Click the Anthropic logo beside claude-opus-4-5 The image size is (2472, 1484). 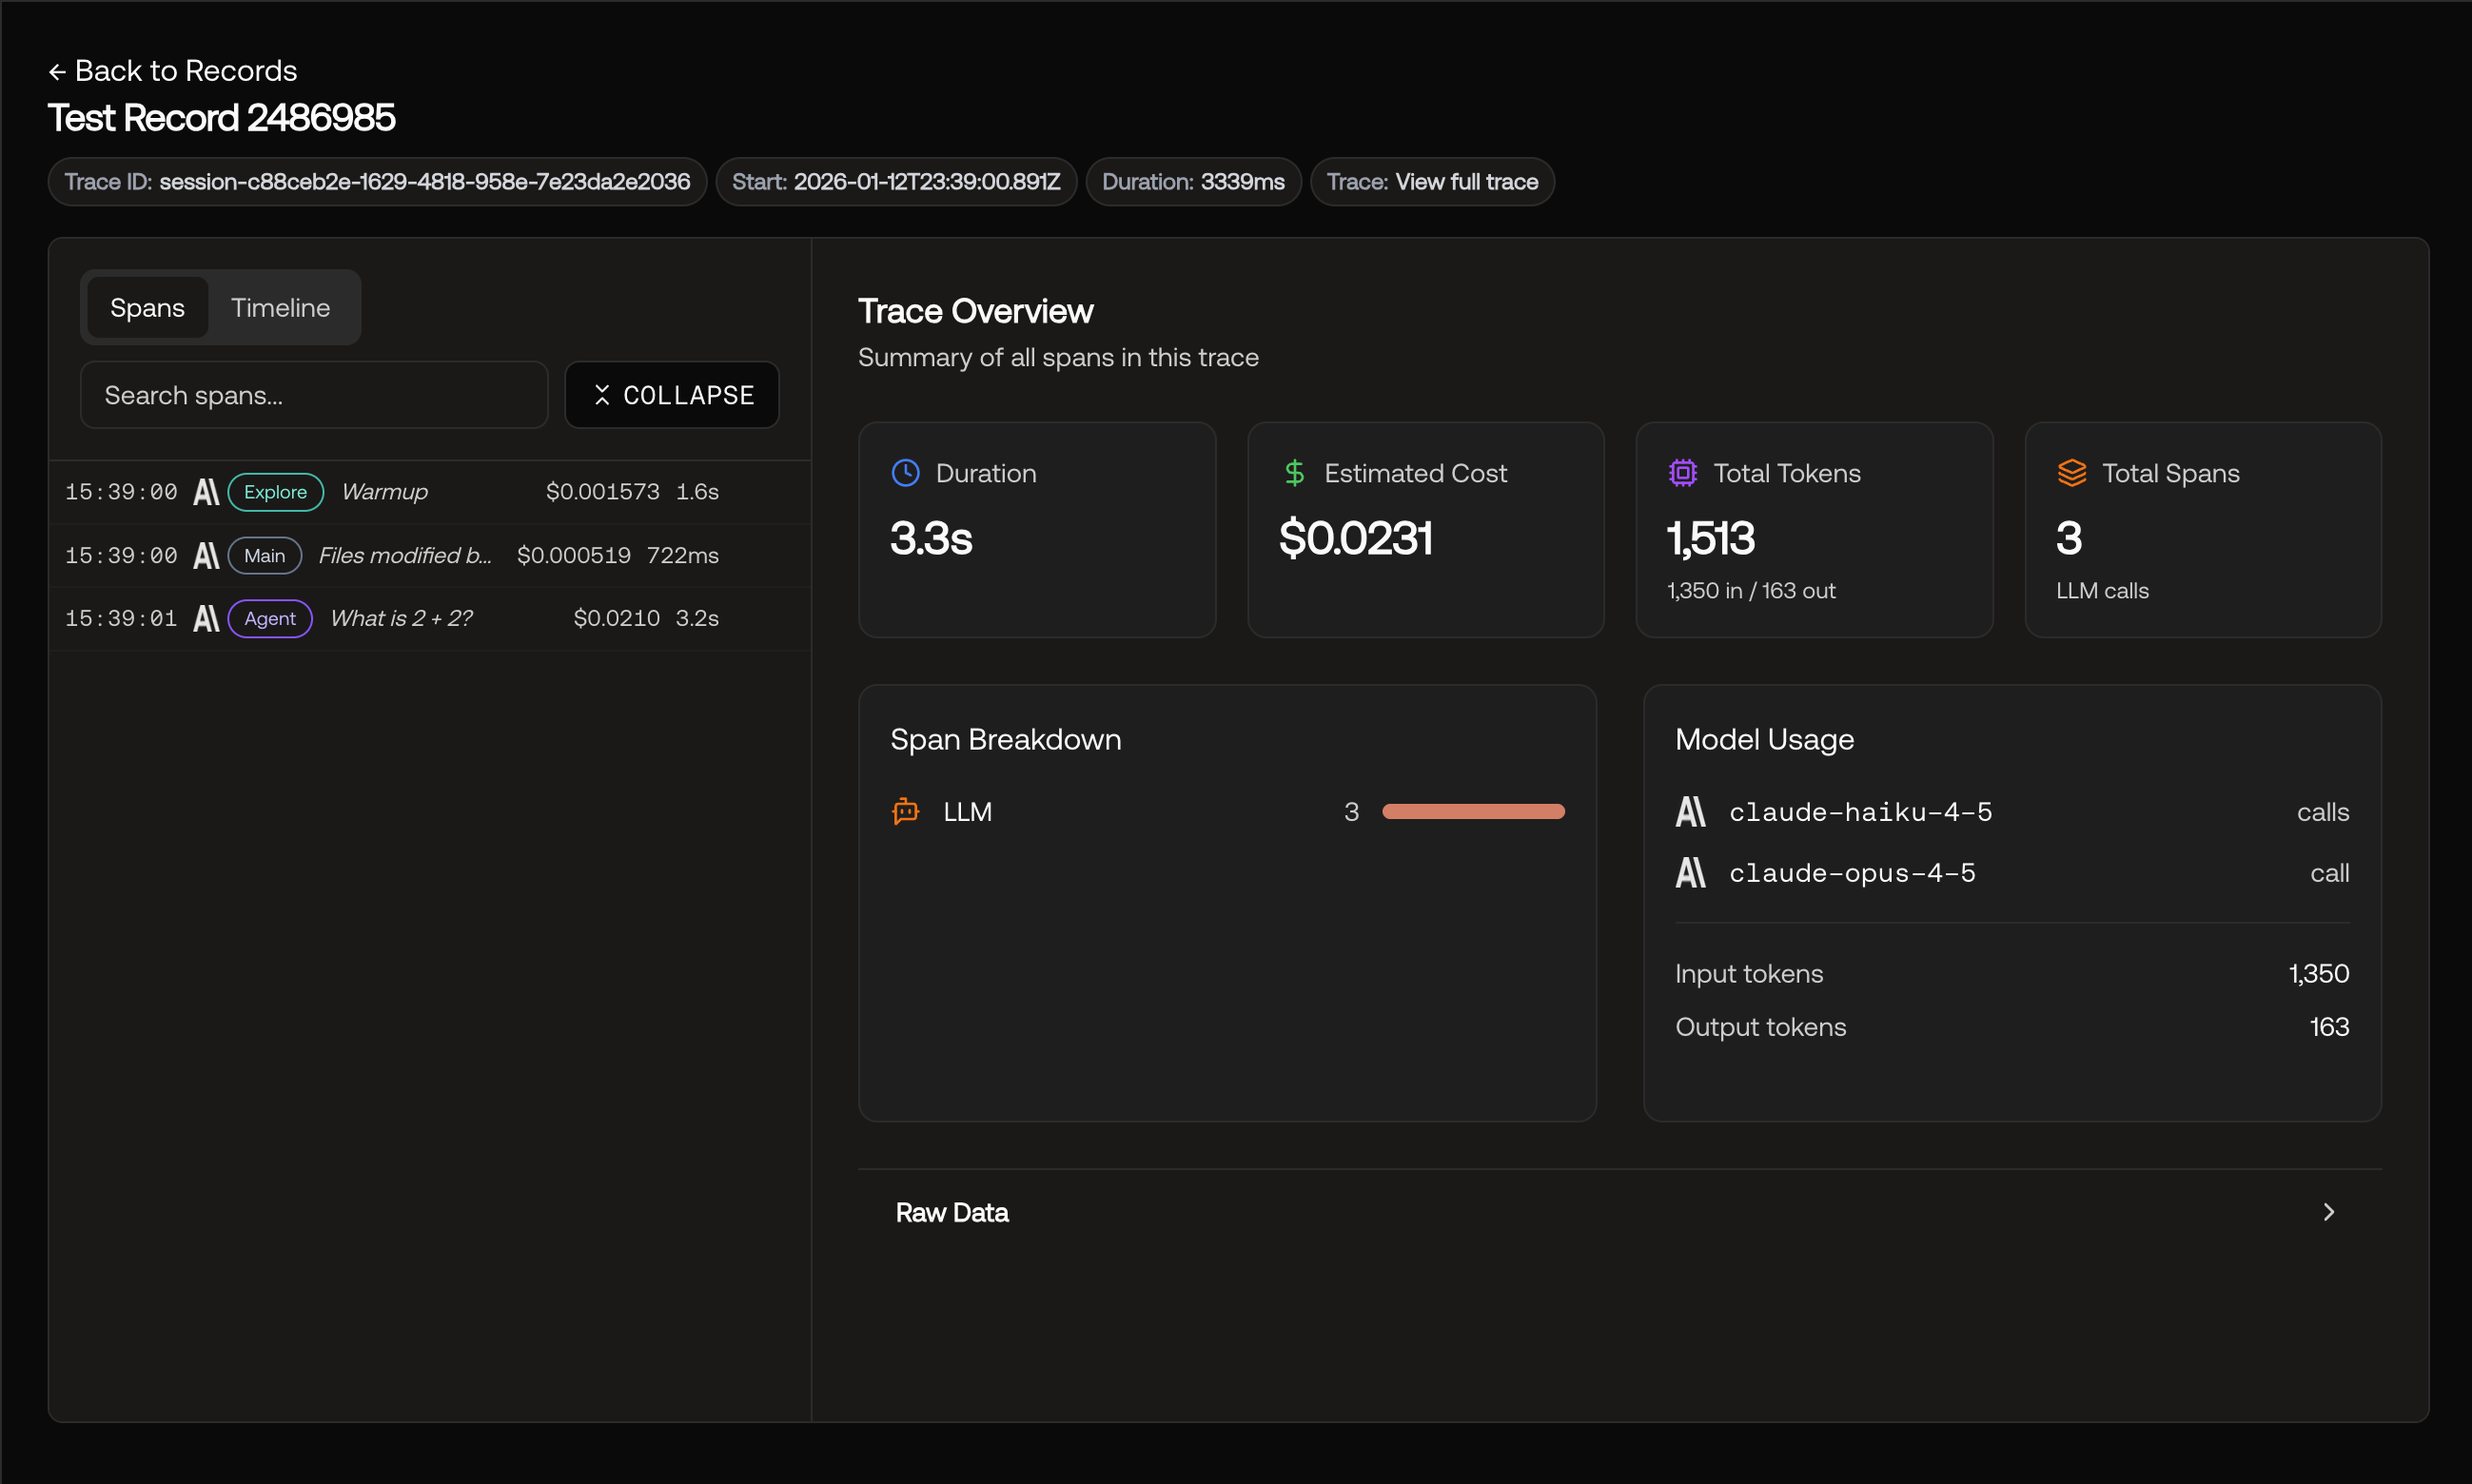[x=1691, y=873]
